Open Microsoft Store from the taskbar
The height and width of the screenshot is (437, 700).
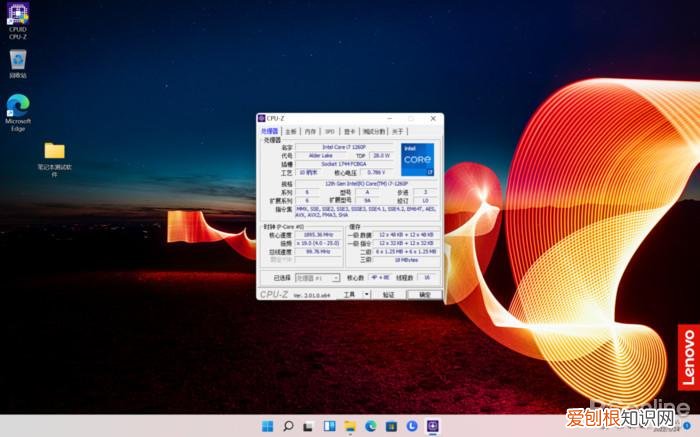tap(391, 427)
